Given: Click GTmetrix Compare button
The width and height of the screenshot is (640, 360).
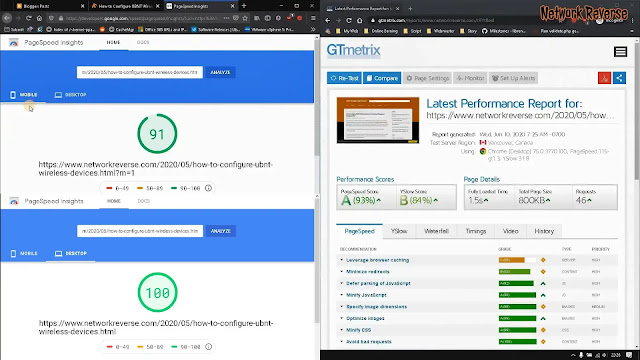Looking at the screenshot, I should click(382, 78).
